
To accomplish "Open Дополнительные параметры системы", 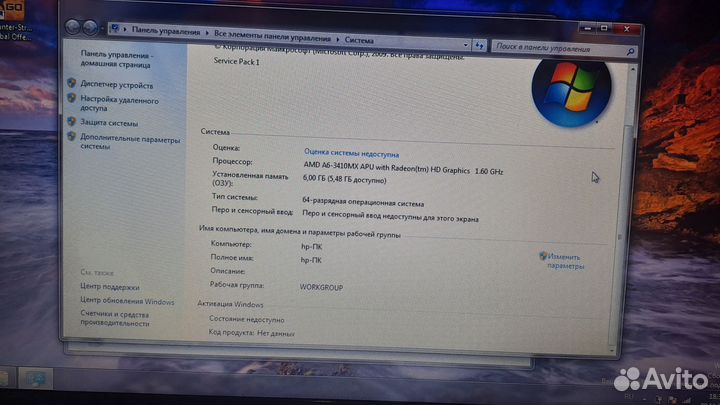I will coord(130,141).
